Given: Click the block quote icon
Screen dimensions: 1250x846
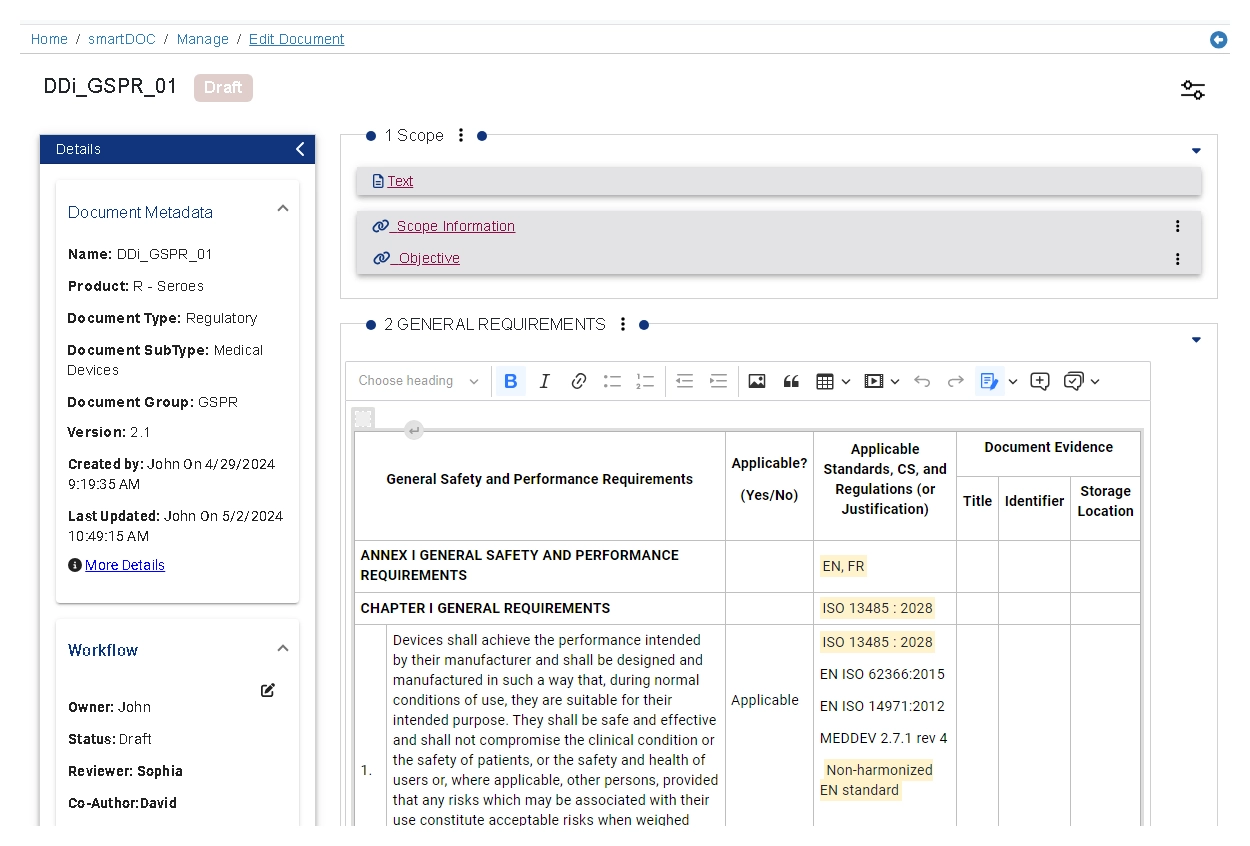Looking at the screenshot, I should click(x=791, y=381).
